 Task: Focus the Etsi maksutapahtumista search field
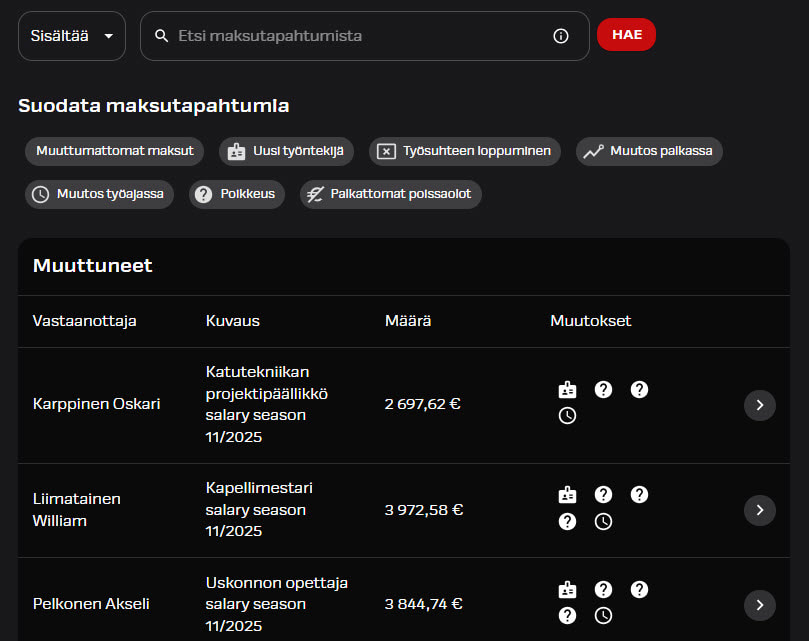click(x=365, y=36)
